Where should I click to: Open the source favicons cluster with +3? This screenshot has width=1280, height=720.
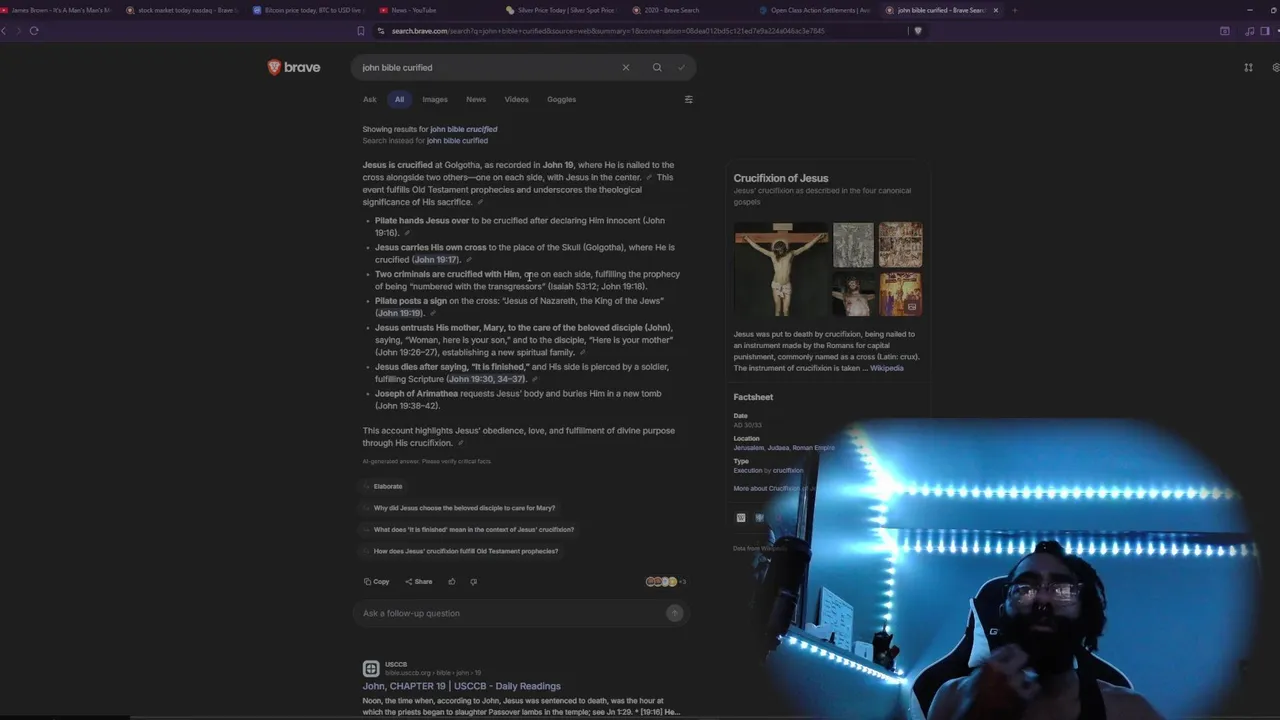coord(666,581)
